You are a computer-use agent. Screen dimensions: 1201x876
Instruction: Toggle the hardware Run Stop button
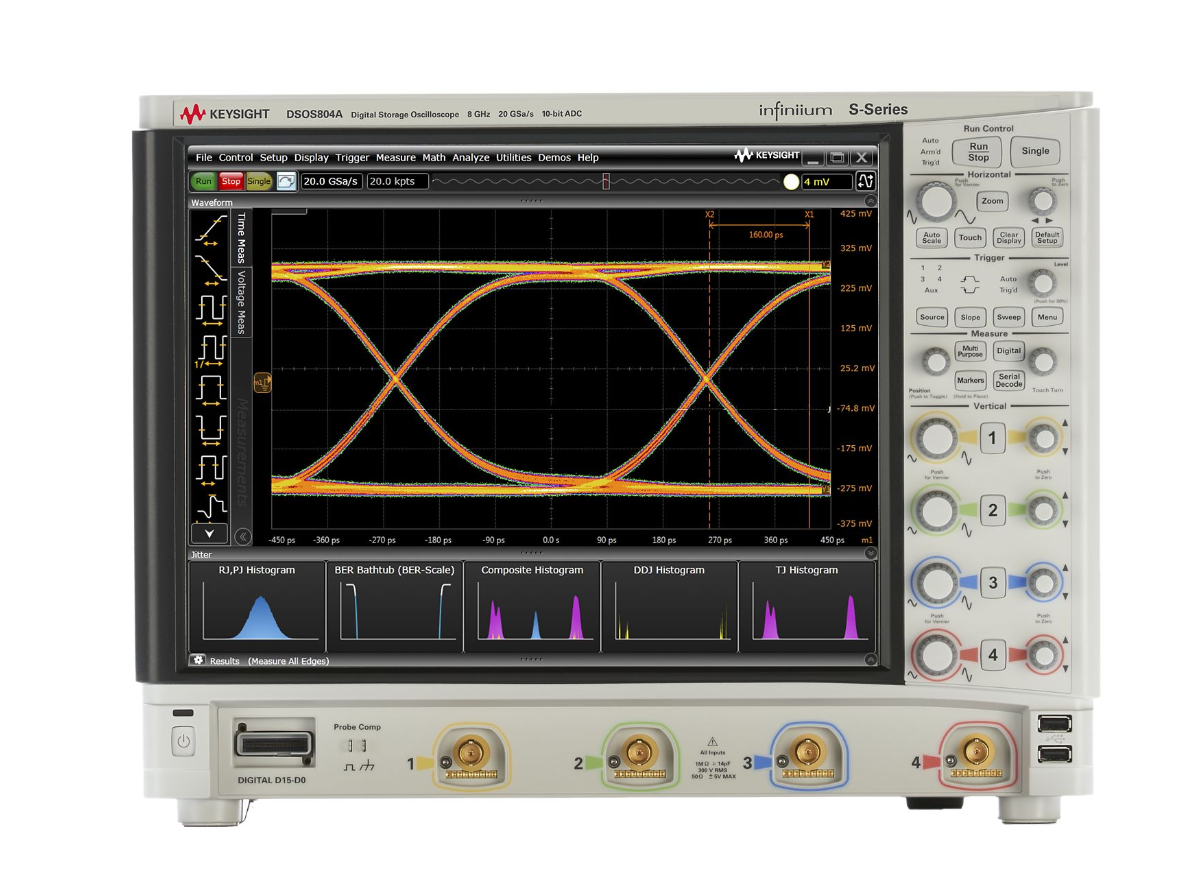978,152
